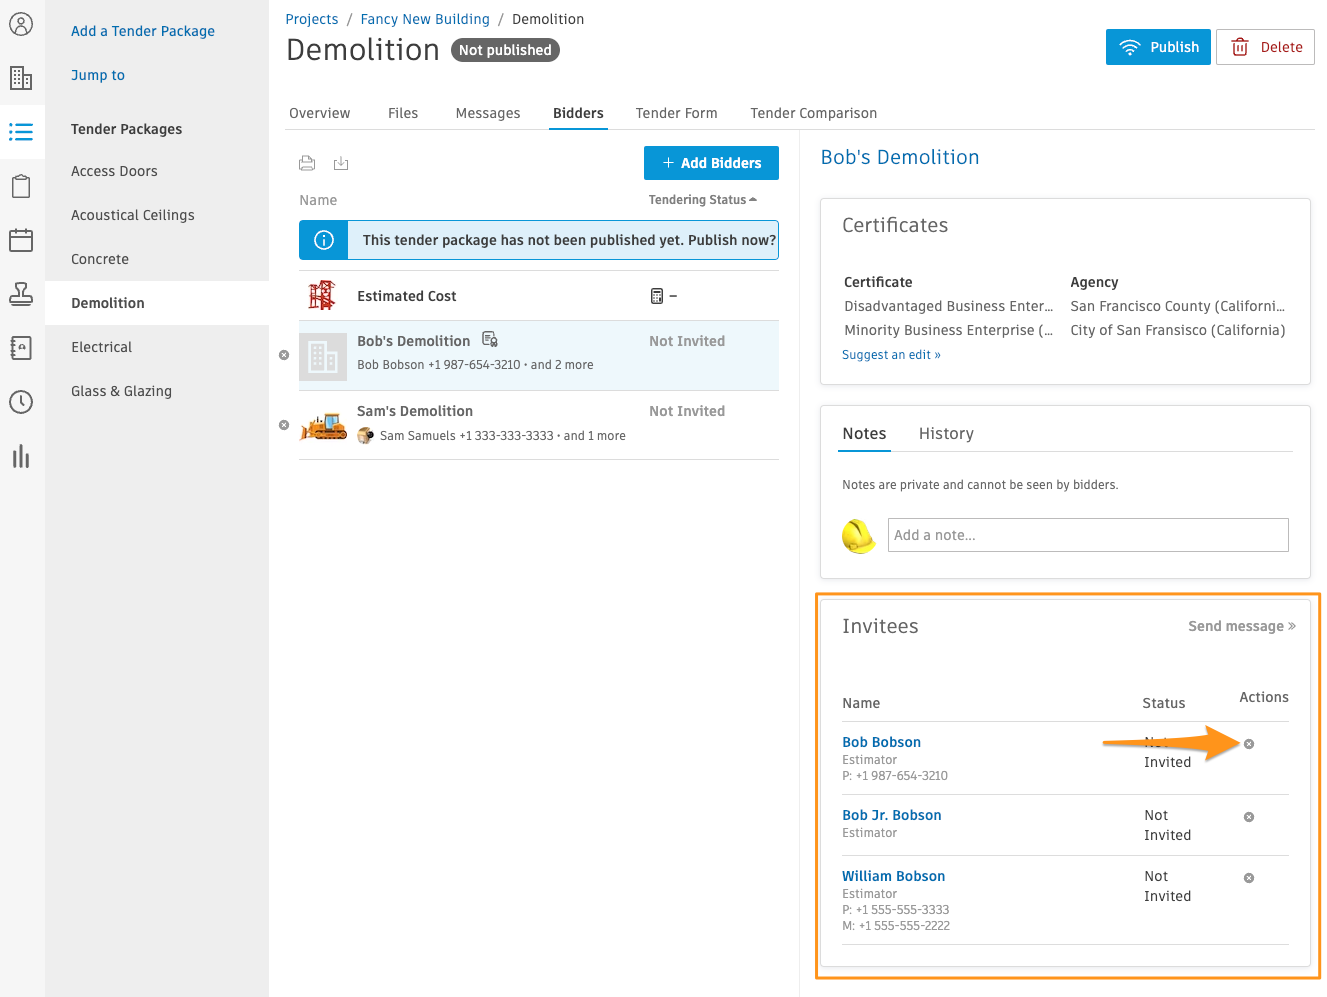Click the Add a note field
Image resolution: width=1327 pixels, height=997 pixels.
tap(1088, 535)
